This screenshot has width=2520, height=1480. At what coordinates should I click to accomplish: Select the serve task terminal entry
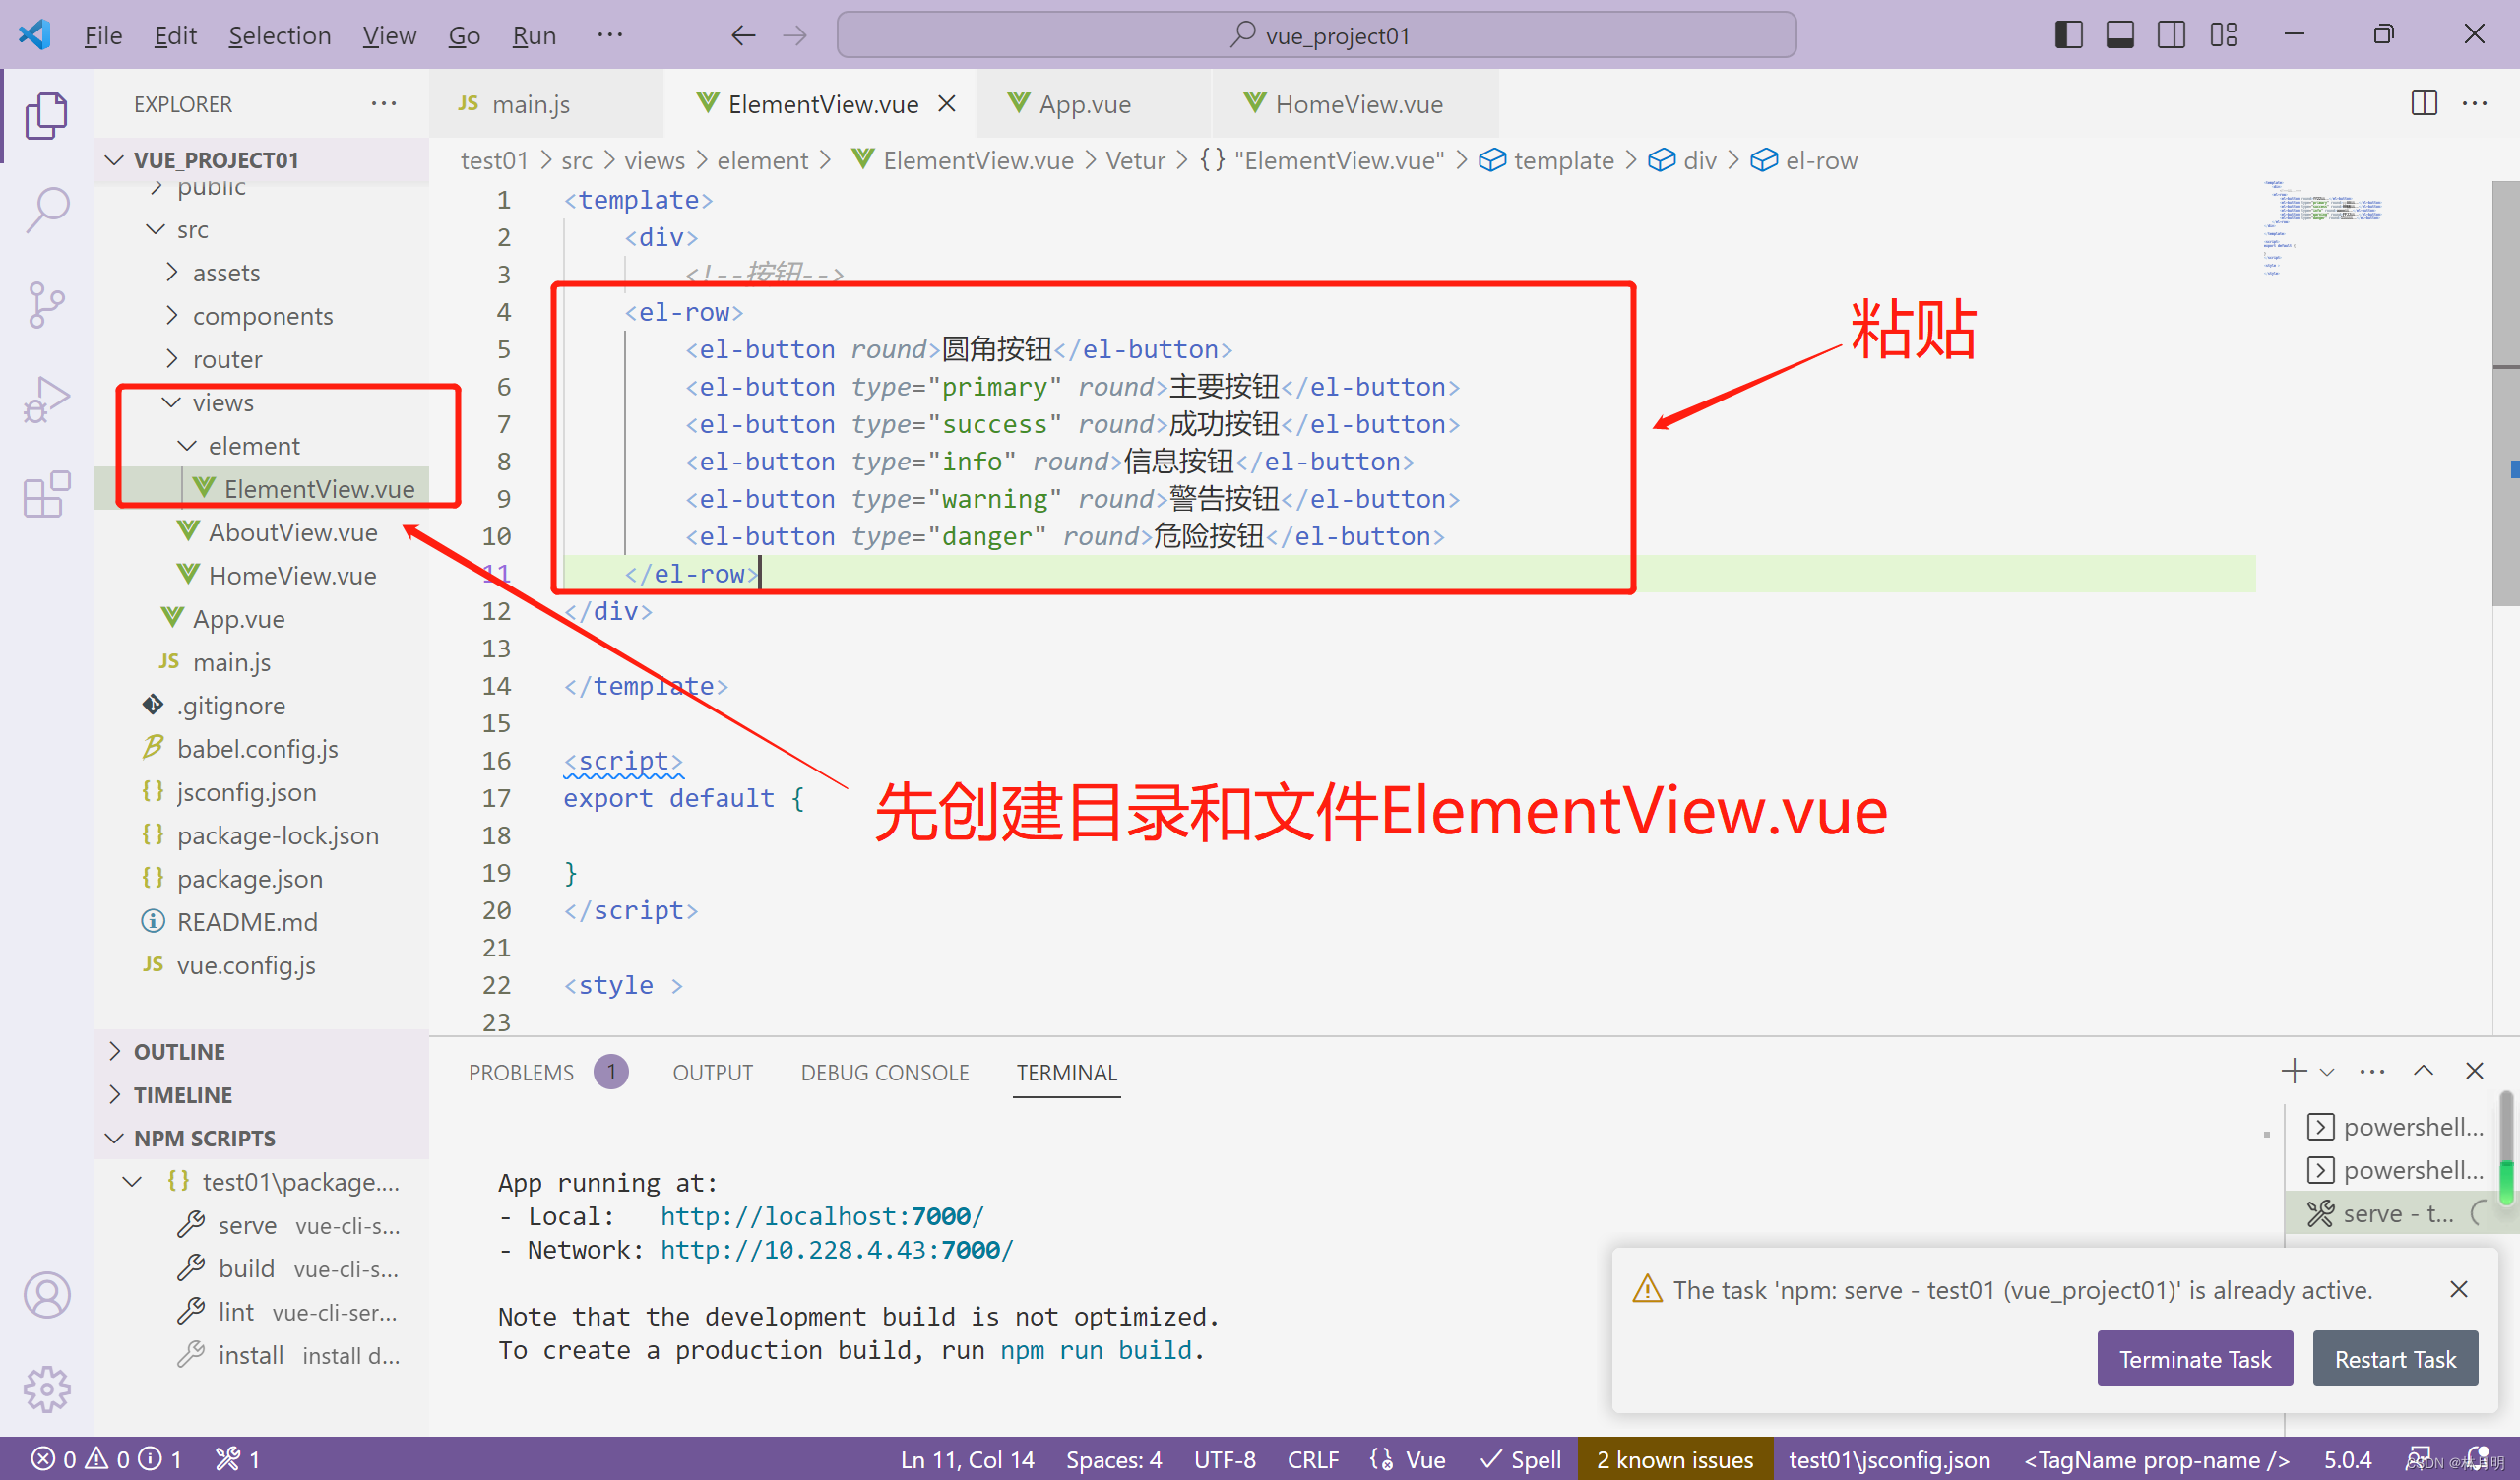click(x=2390, y=1214)
